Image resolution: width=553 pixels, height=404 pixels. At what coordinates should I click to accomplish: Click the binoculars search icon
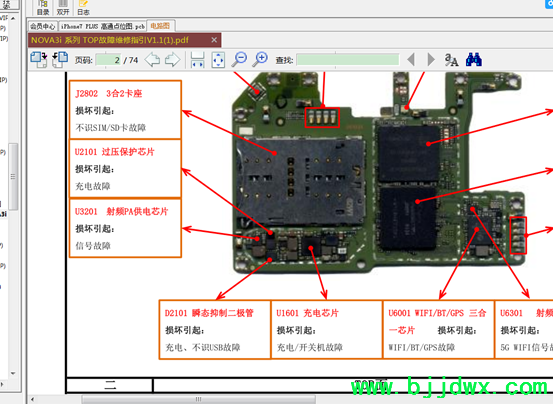[x=474, y=60]
